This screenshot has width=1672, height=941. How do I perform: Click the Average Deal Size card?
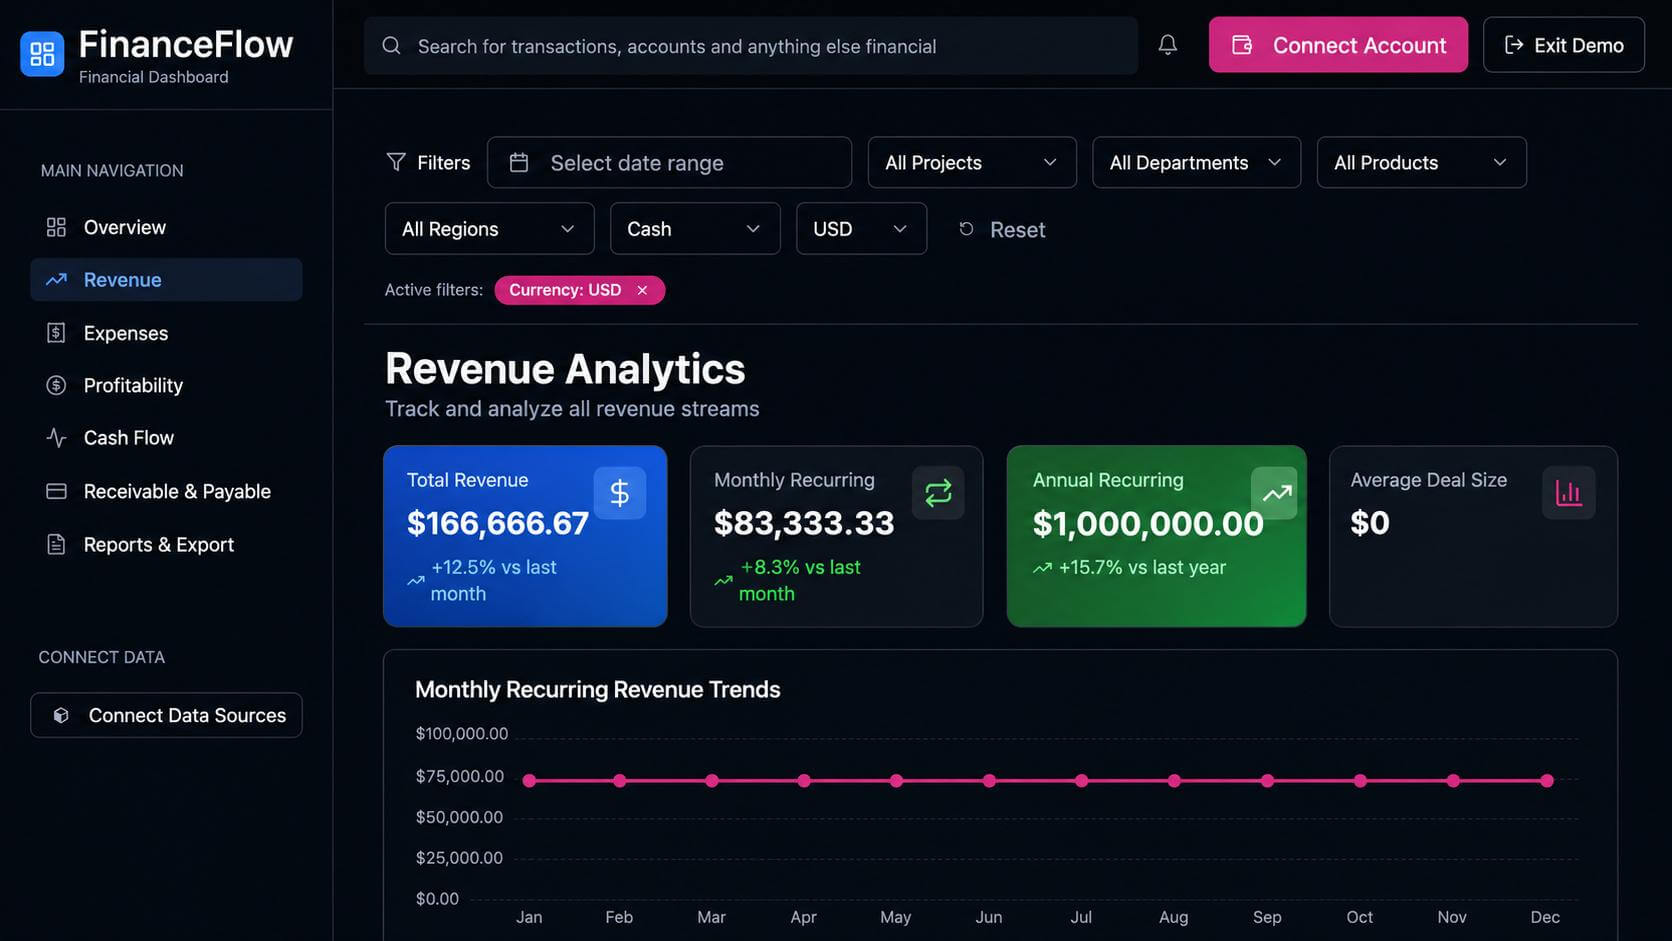pyautogui.click(x=1473, y=536)
